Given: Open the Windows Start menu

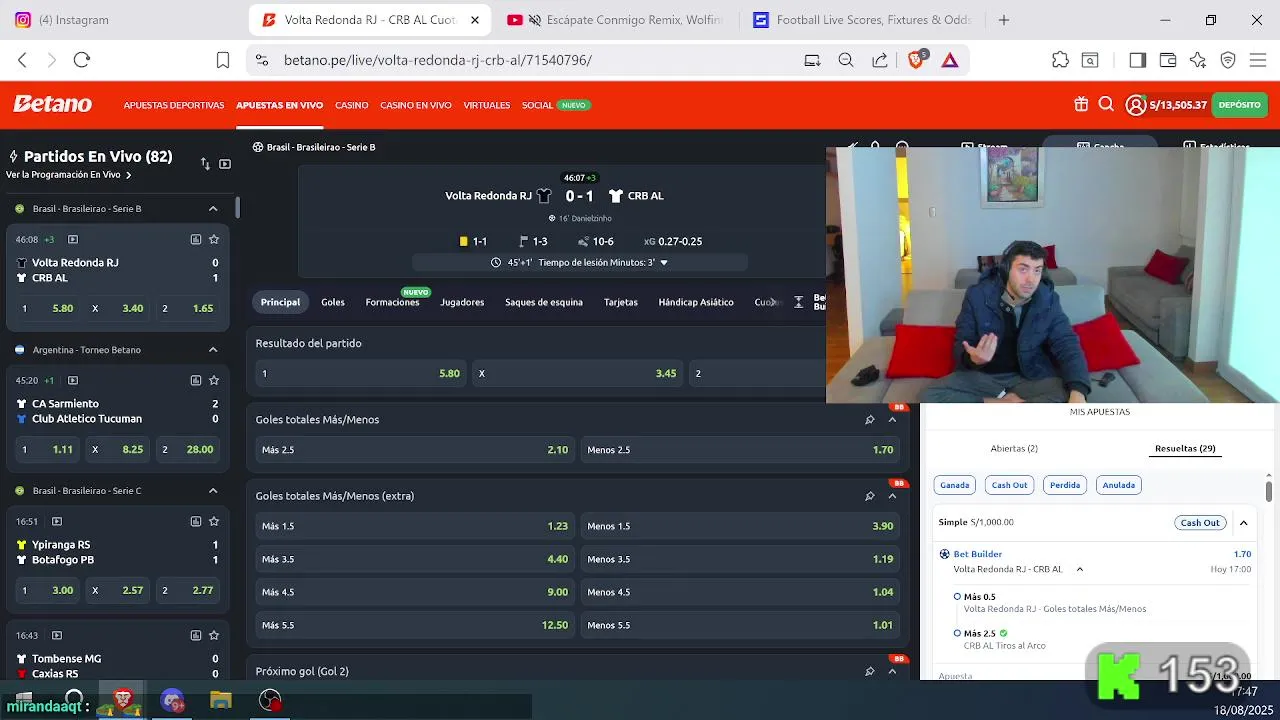Looking at the screenshot, I should click(24, 700).
